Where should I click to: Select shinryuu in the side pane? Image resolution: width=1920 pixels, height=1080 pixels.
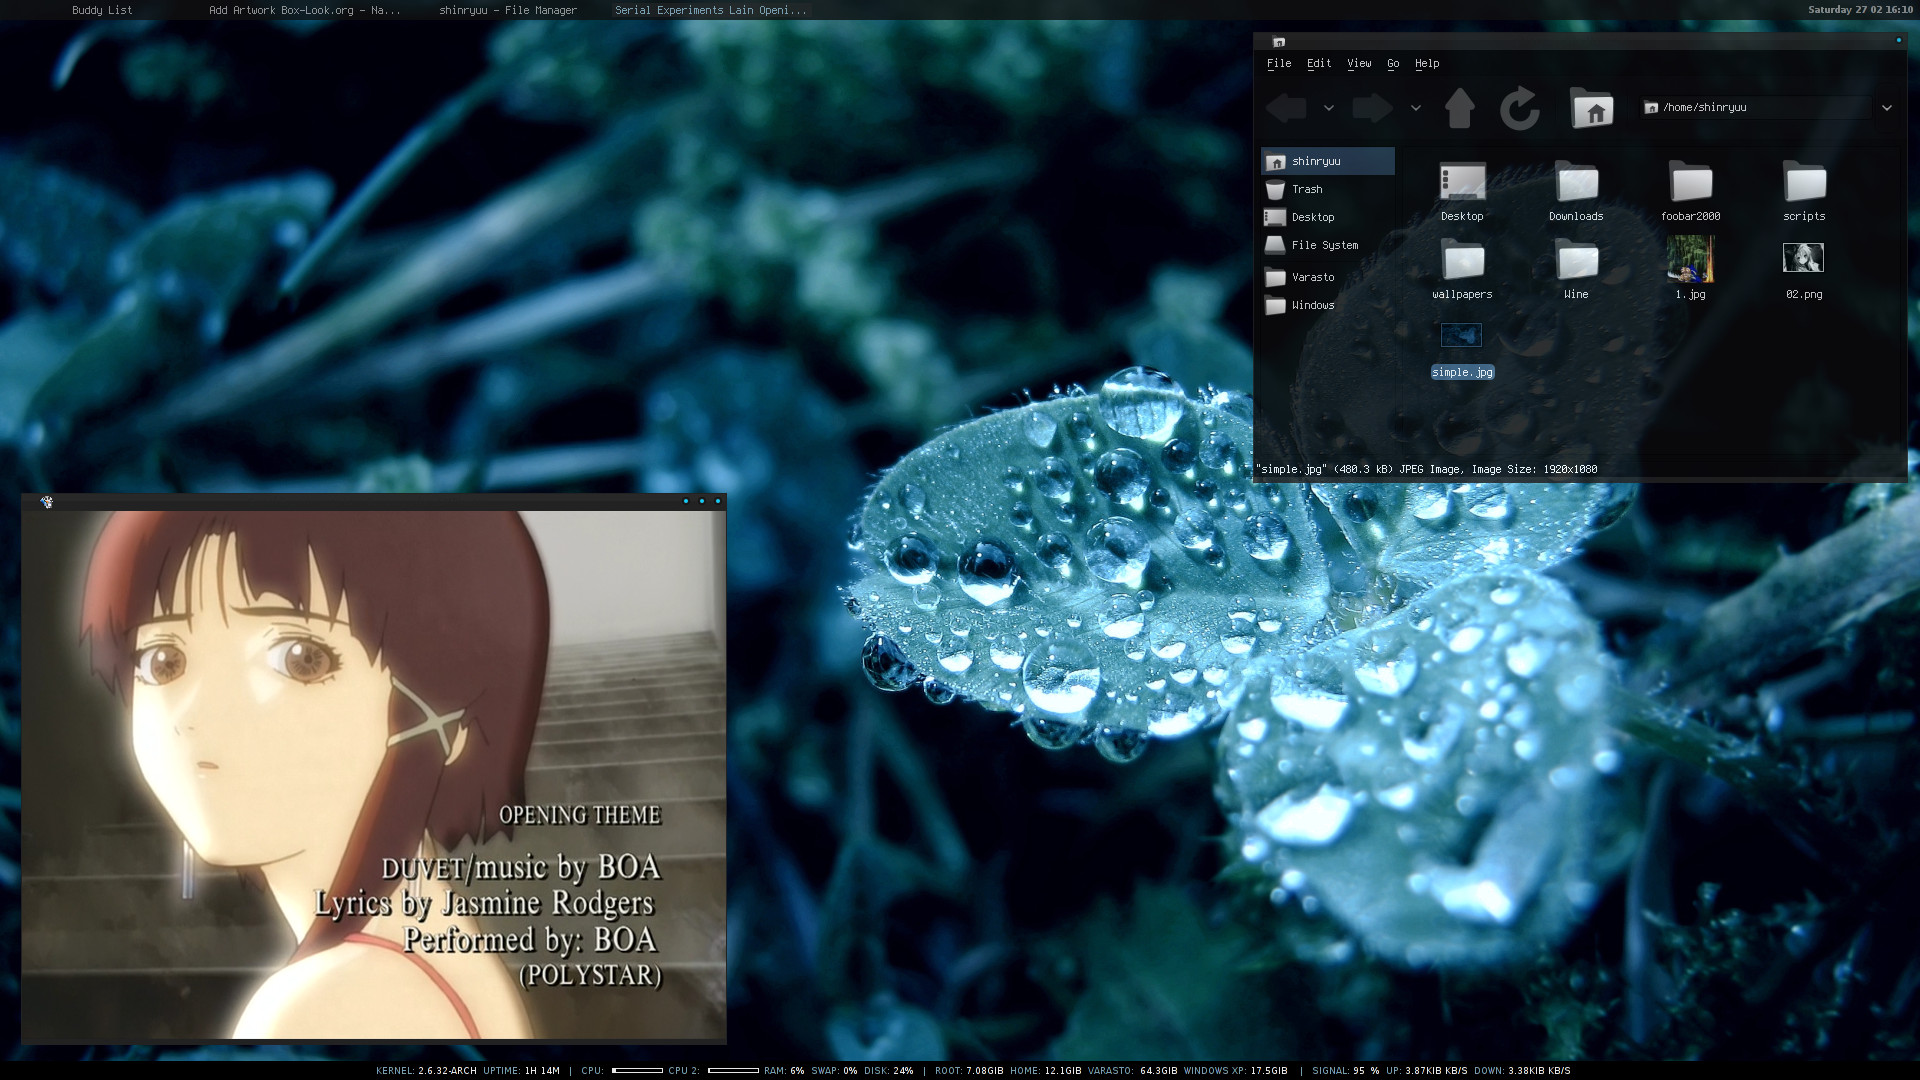[x=1328, y=161]
